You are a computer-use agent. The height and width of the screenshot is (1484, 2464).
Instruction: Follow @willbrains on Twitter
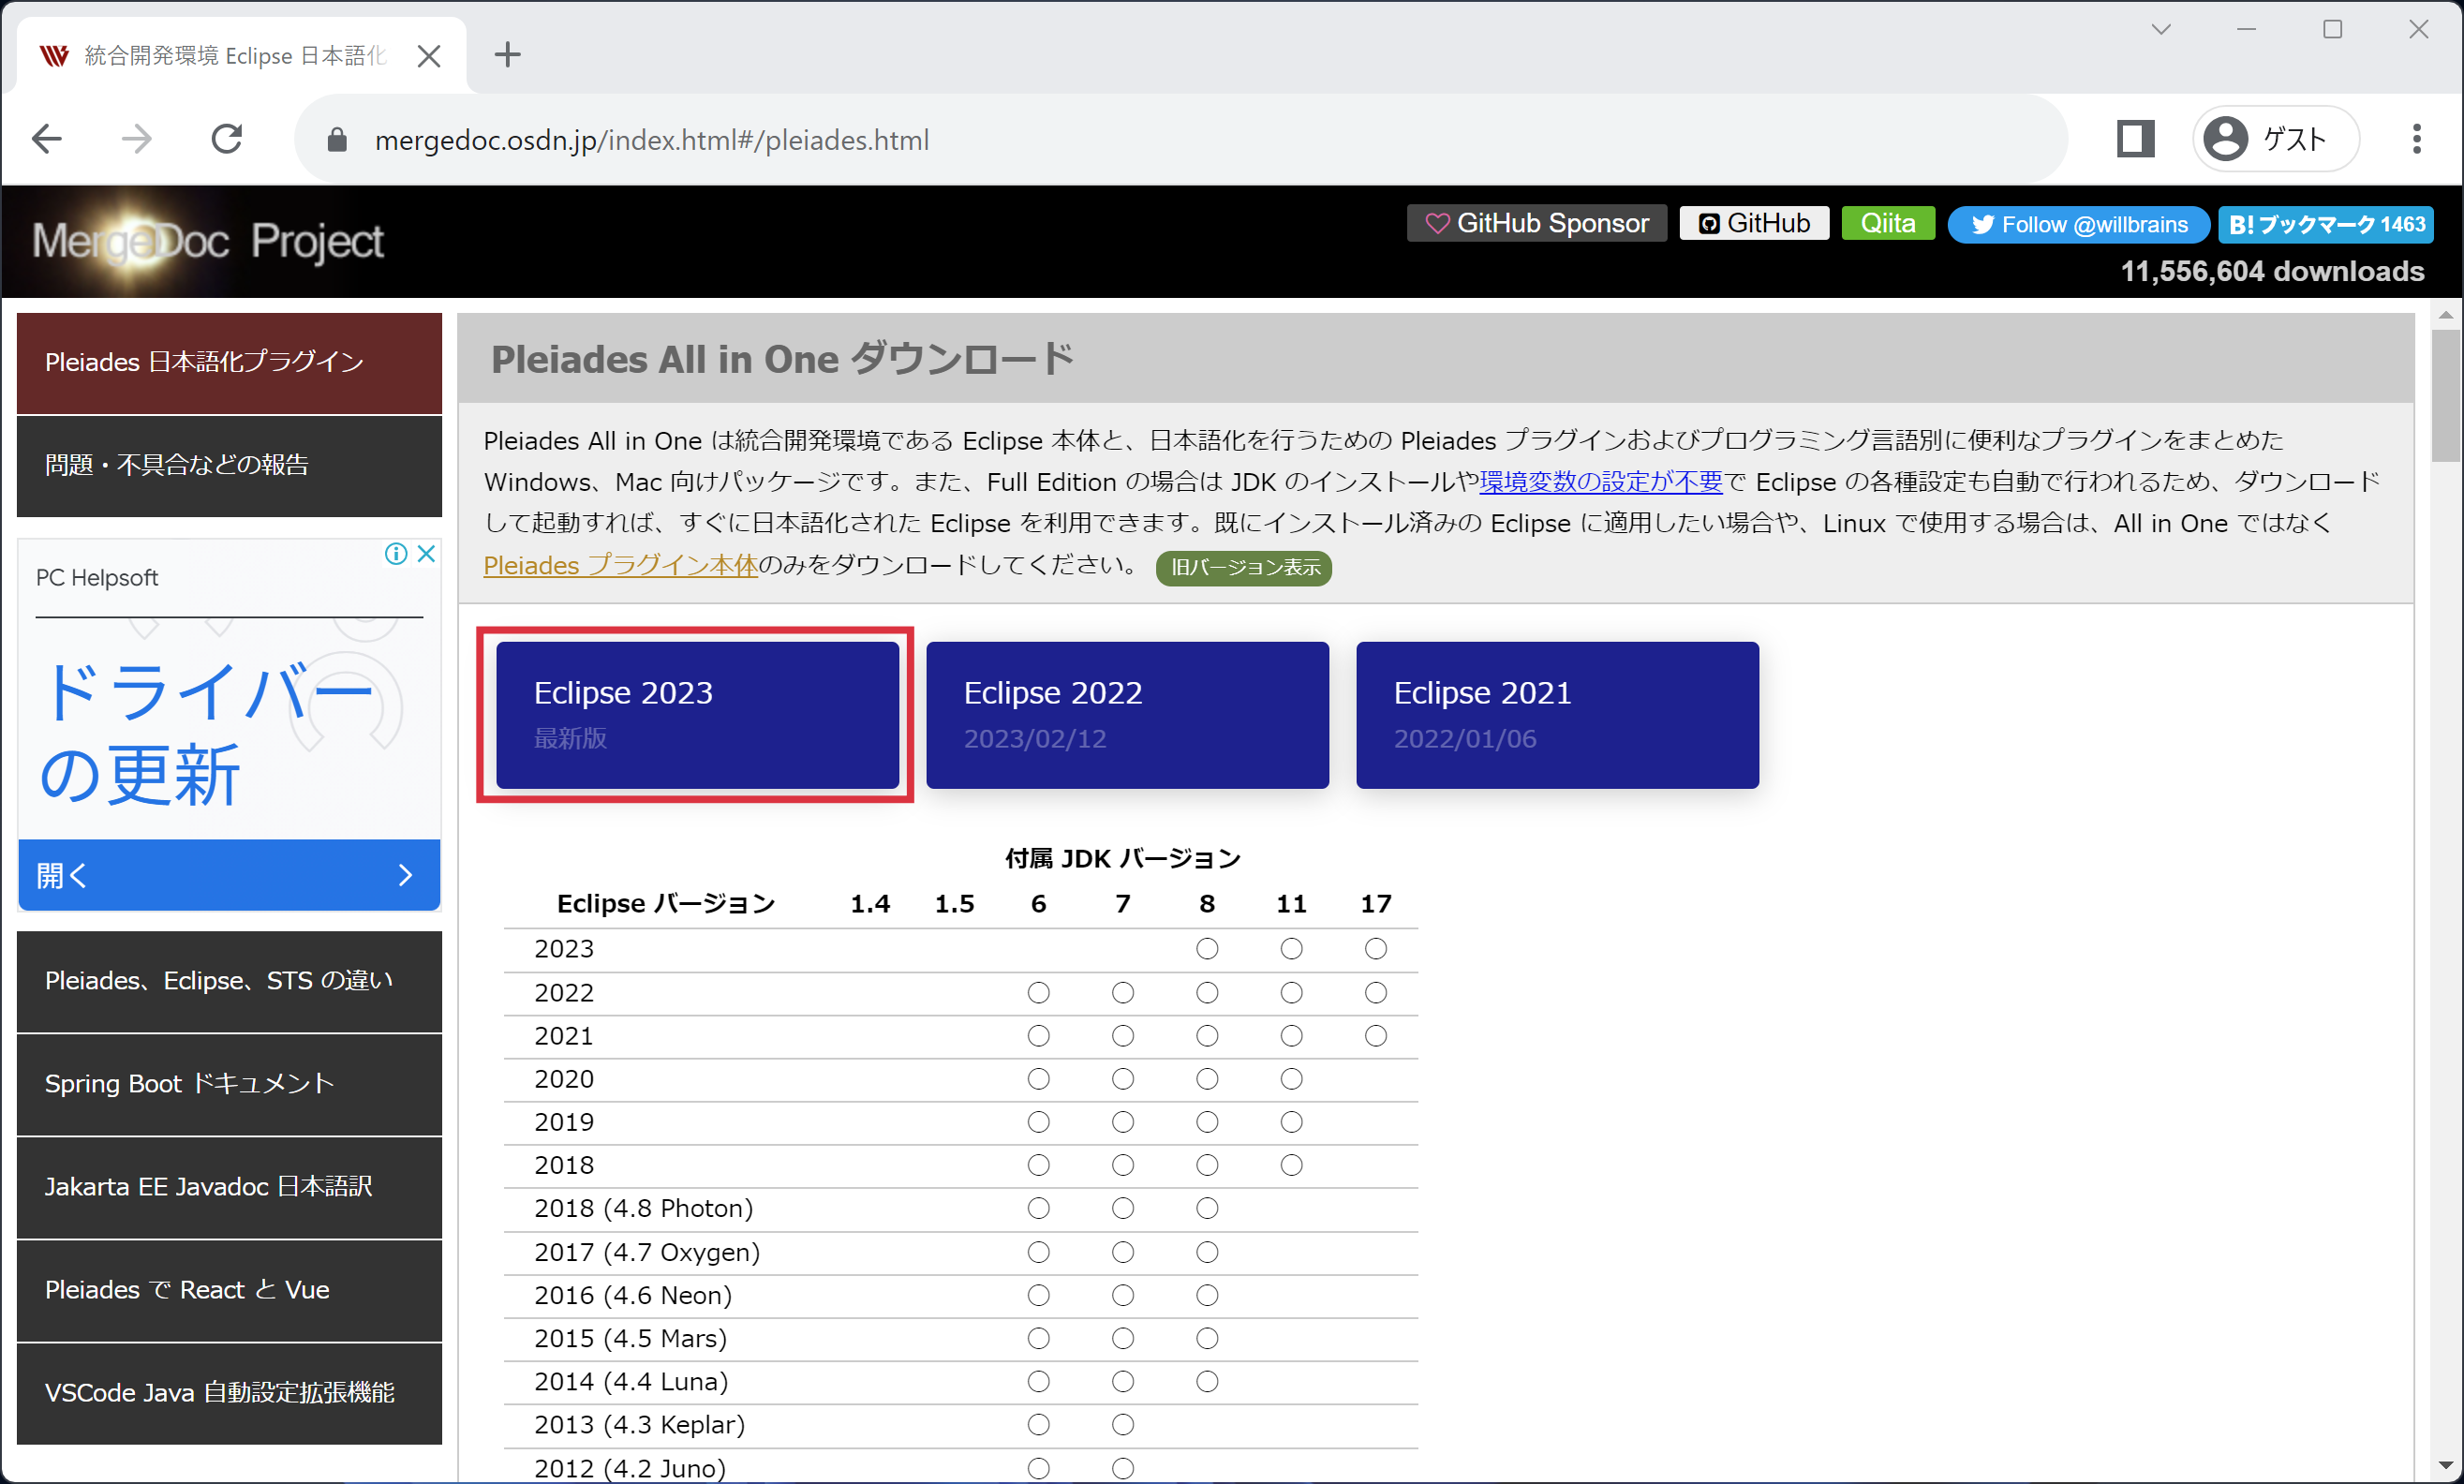(x=2078, y=224)
